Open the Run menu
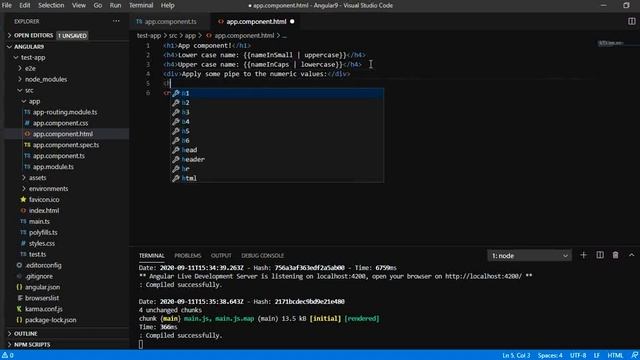This screenshot has width=640, height=360. 115,5
